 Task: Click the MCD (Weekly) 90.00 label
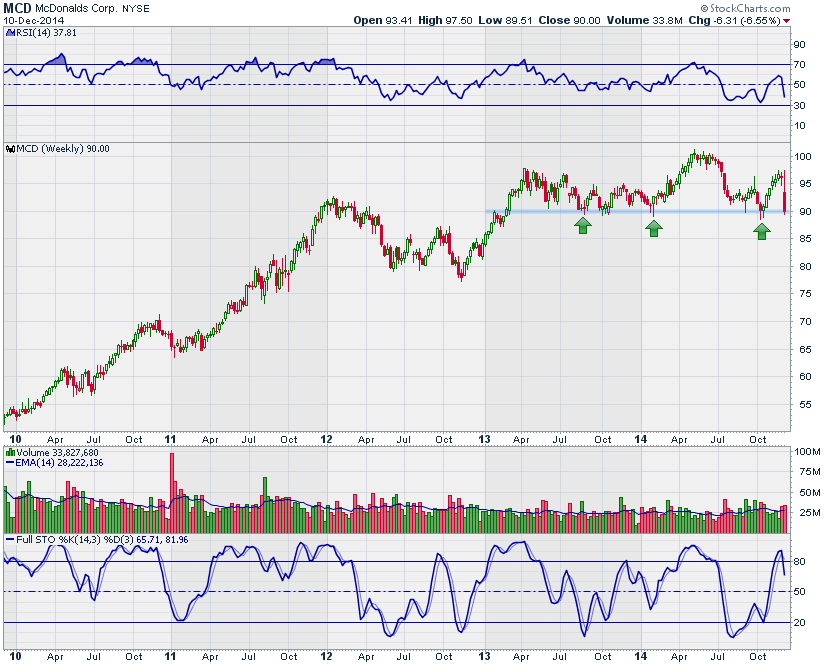tap(63, 149)
